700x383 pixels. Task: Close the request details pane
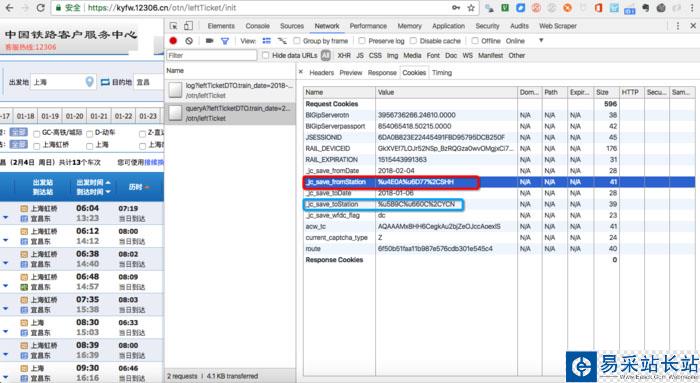(300, 72)
